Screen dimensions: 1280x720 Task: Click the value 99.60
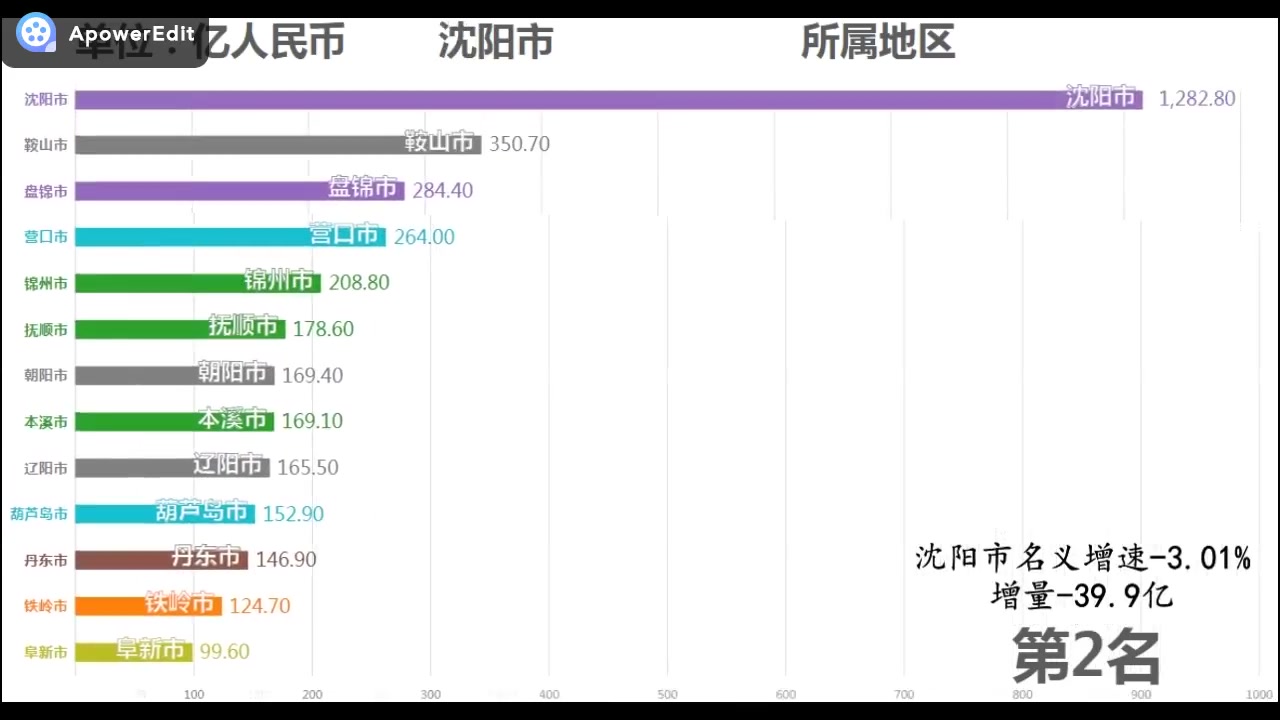pyautogui.click(x=225, y=652)
